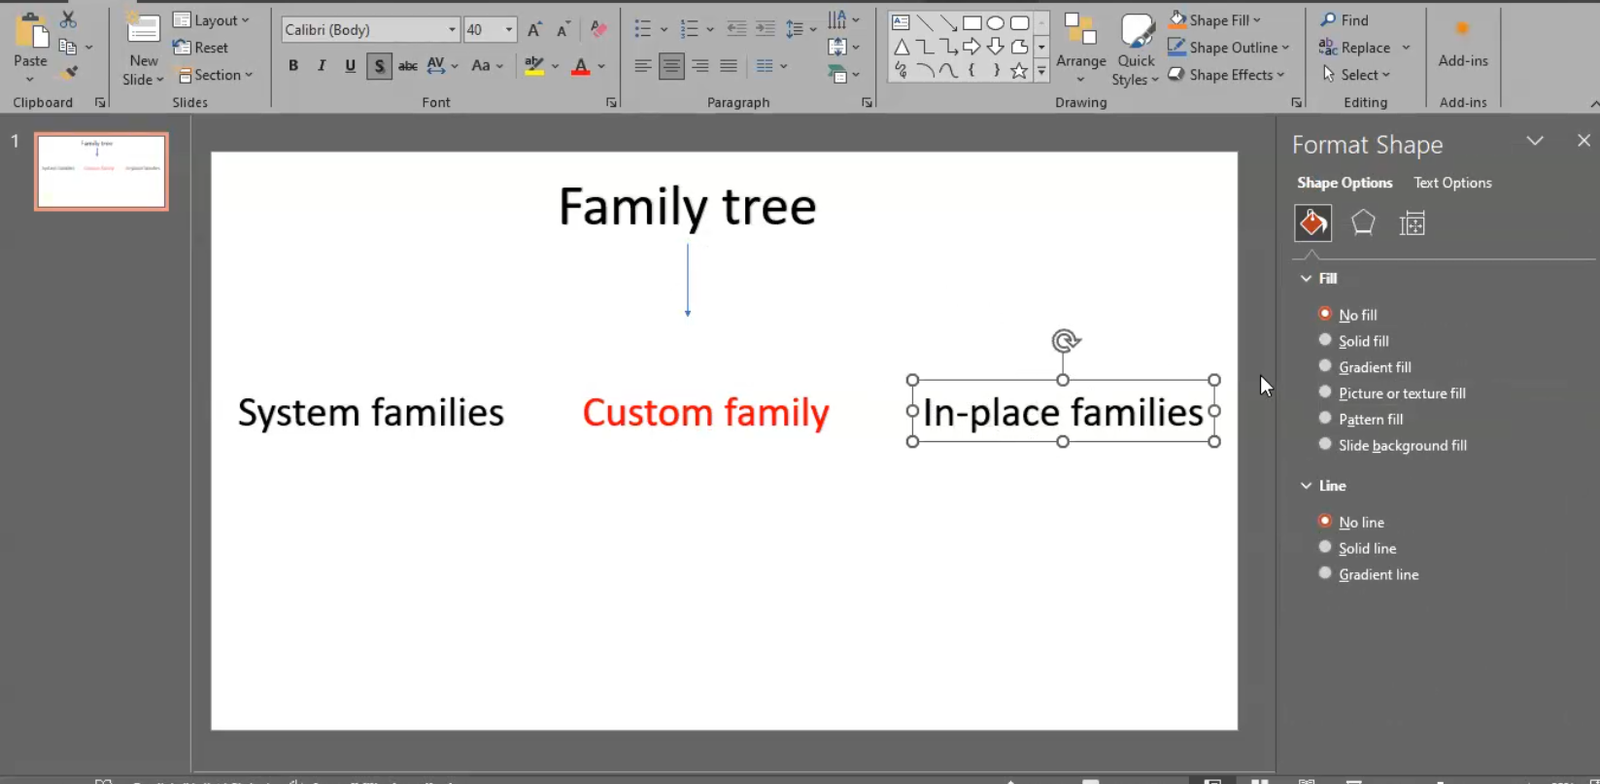Choose Pattern fill option

tap(1360, 419)
